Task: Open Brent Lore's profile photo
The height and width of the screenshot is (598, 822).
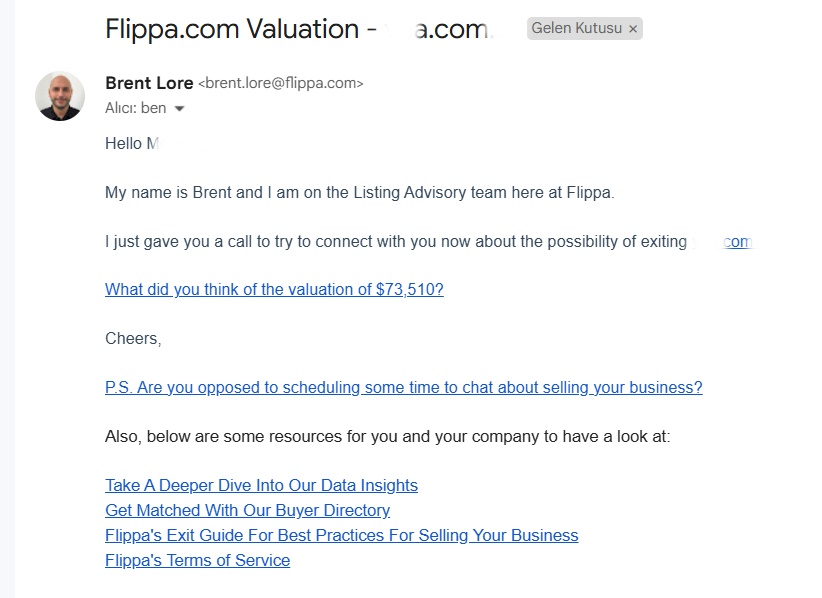Action: coord(60,96)
